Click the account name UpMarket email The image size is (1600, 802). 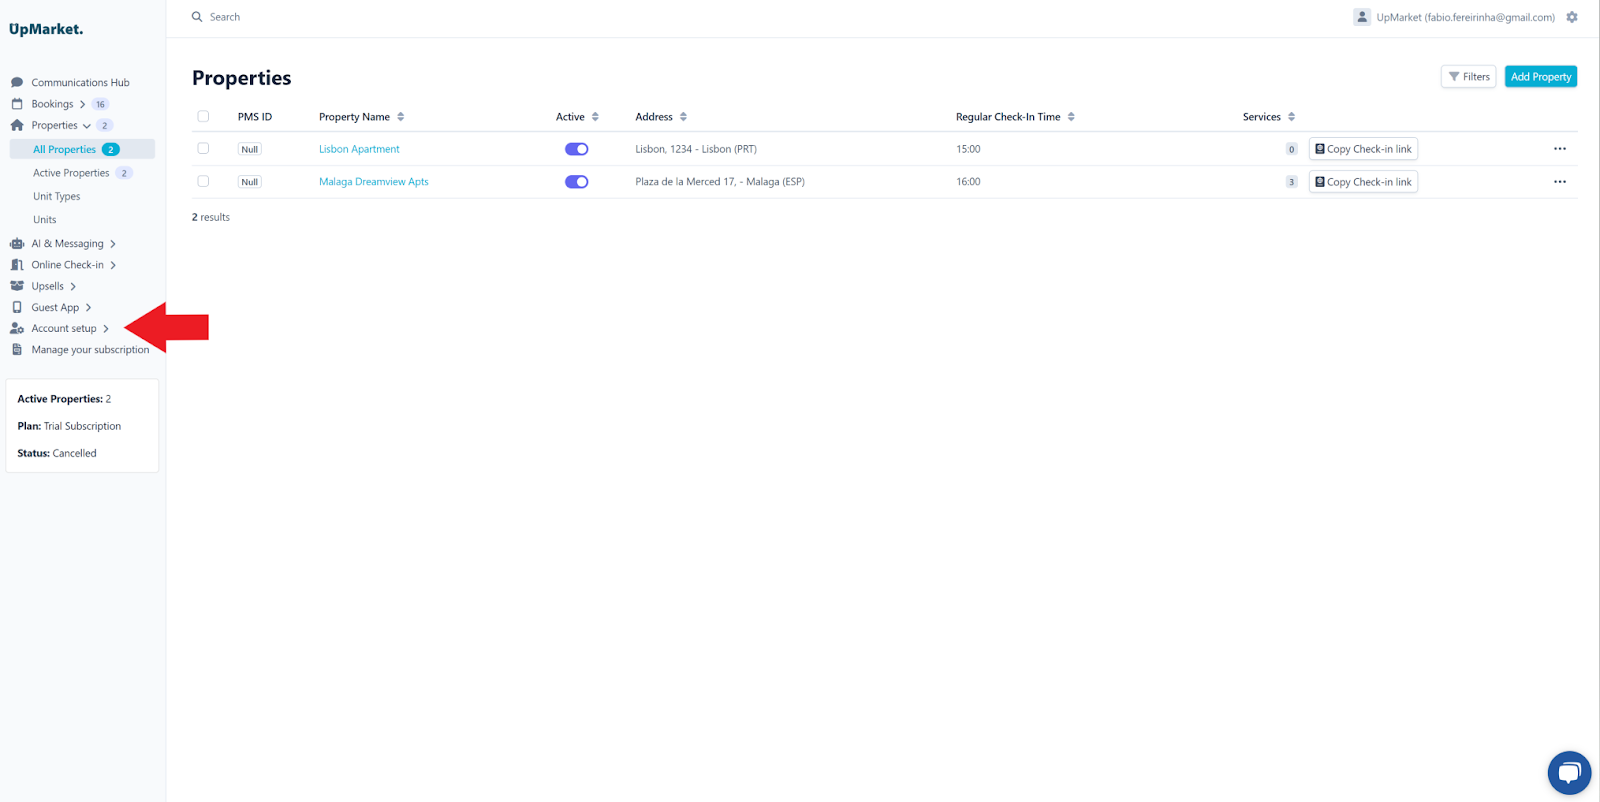click(1466, 17)
